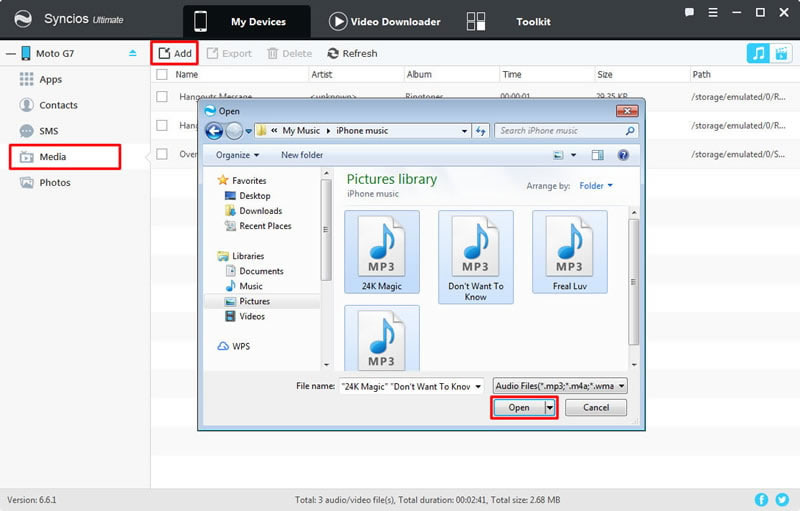Select Downloads in navigation pane
This screenshot has width=800, height=511.
(254, 211)
